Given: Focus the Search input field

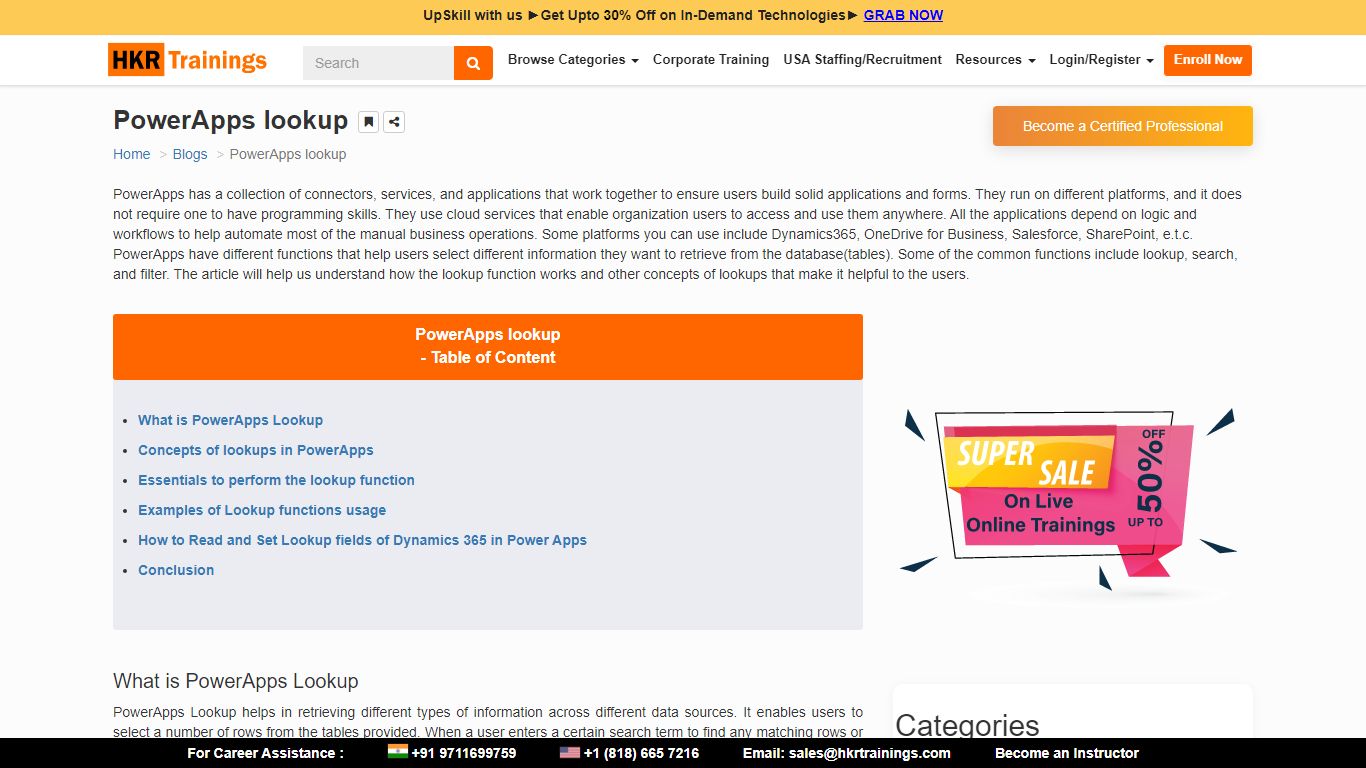Looking at the screenshot, I should [378, 63].
